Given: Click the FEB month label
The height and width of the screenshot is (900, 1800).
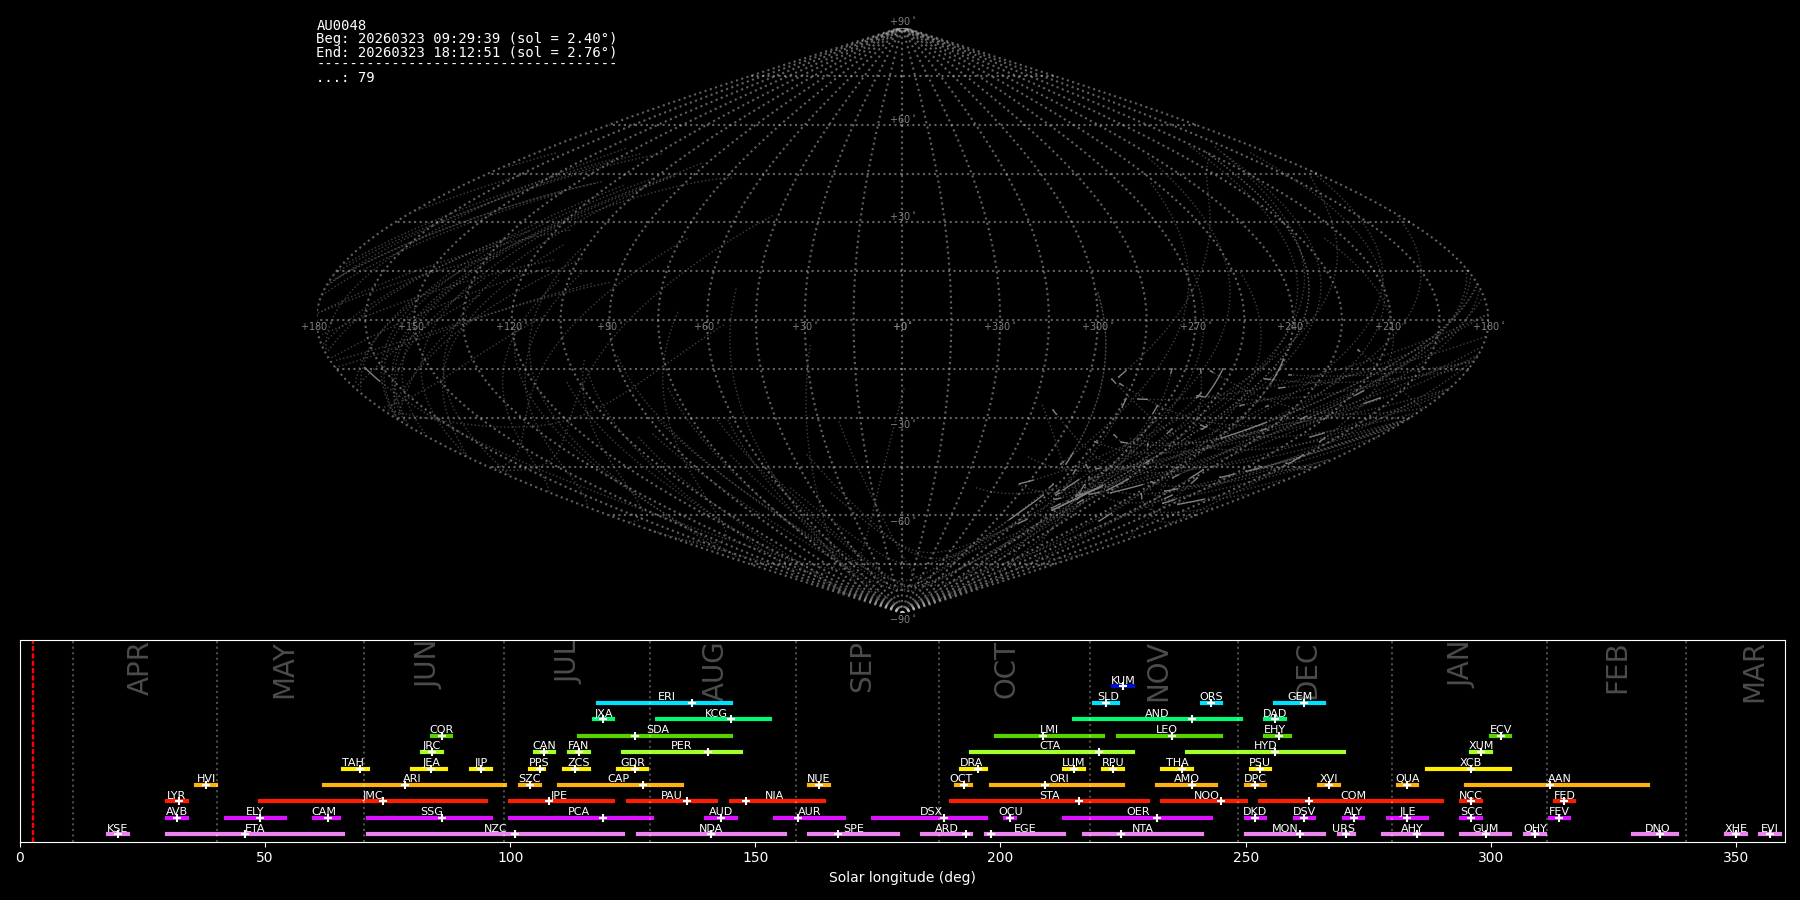Looking at the screenshot, I should point(1617,670).
